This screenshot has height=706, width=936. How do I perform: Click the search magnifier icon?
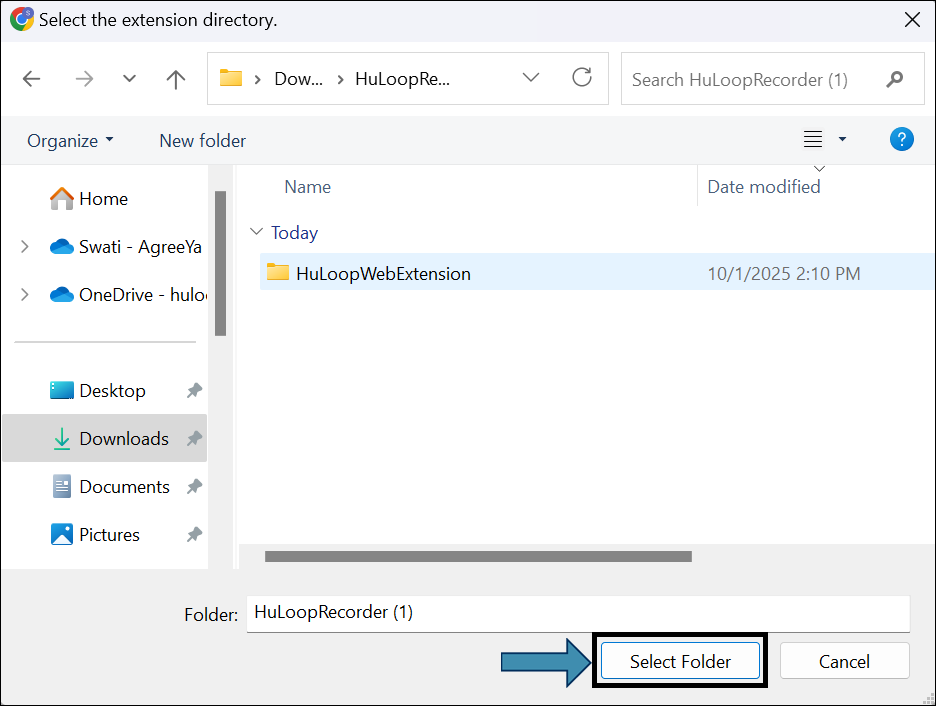894,79
